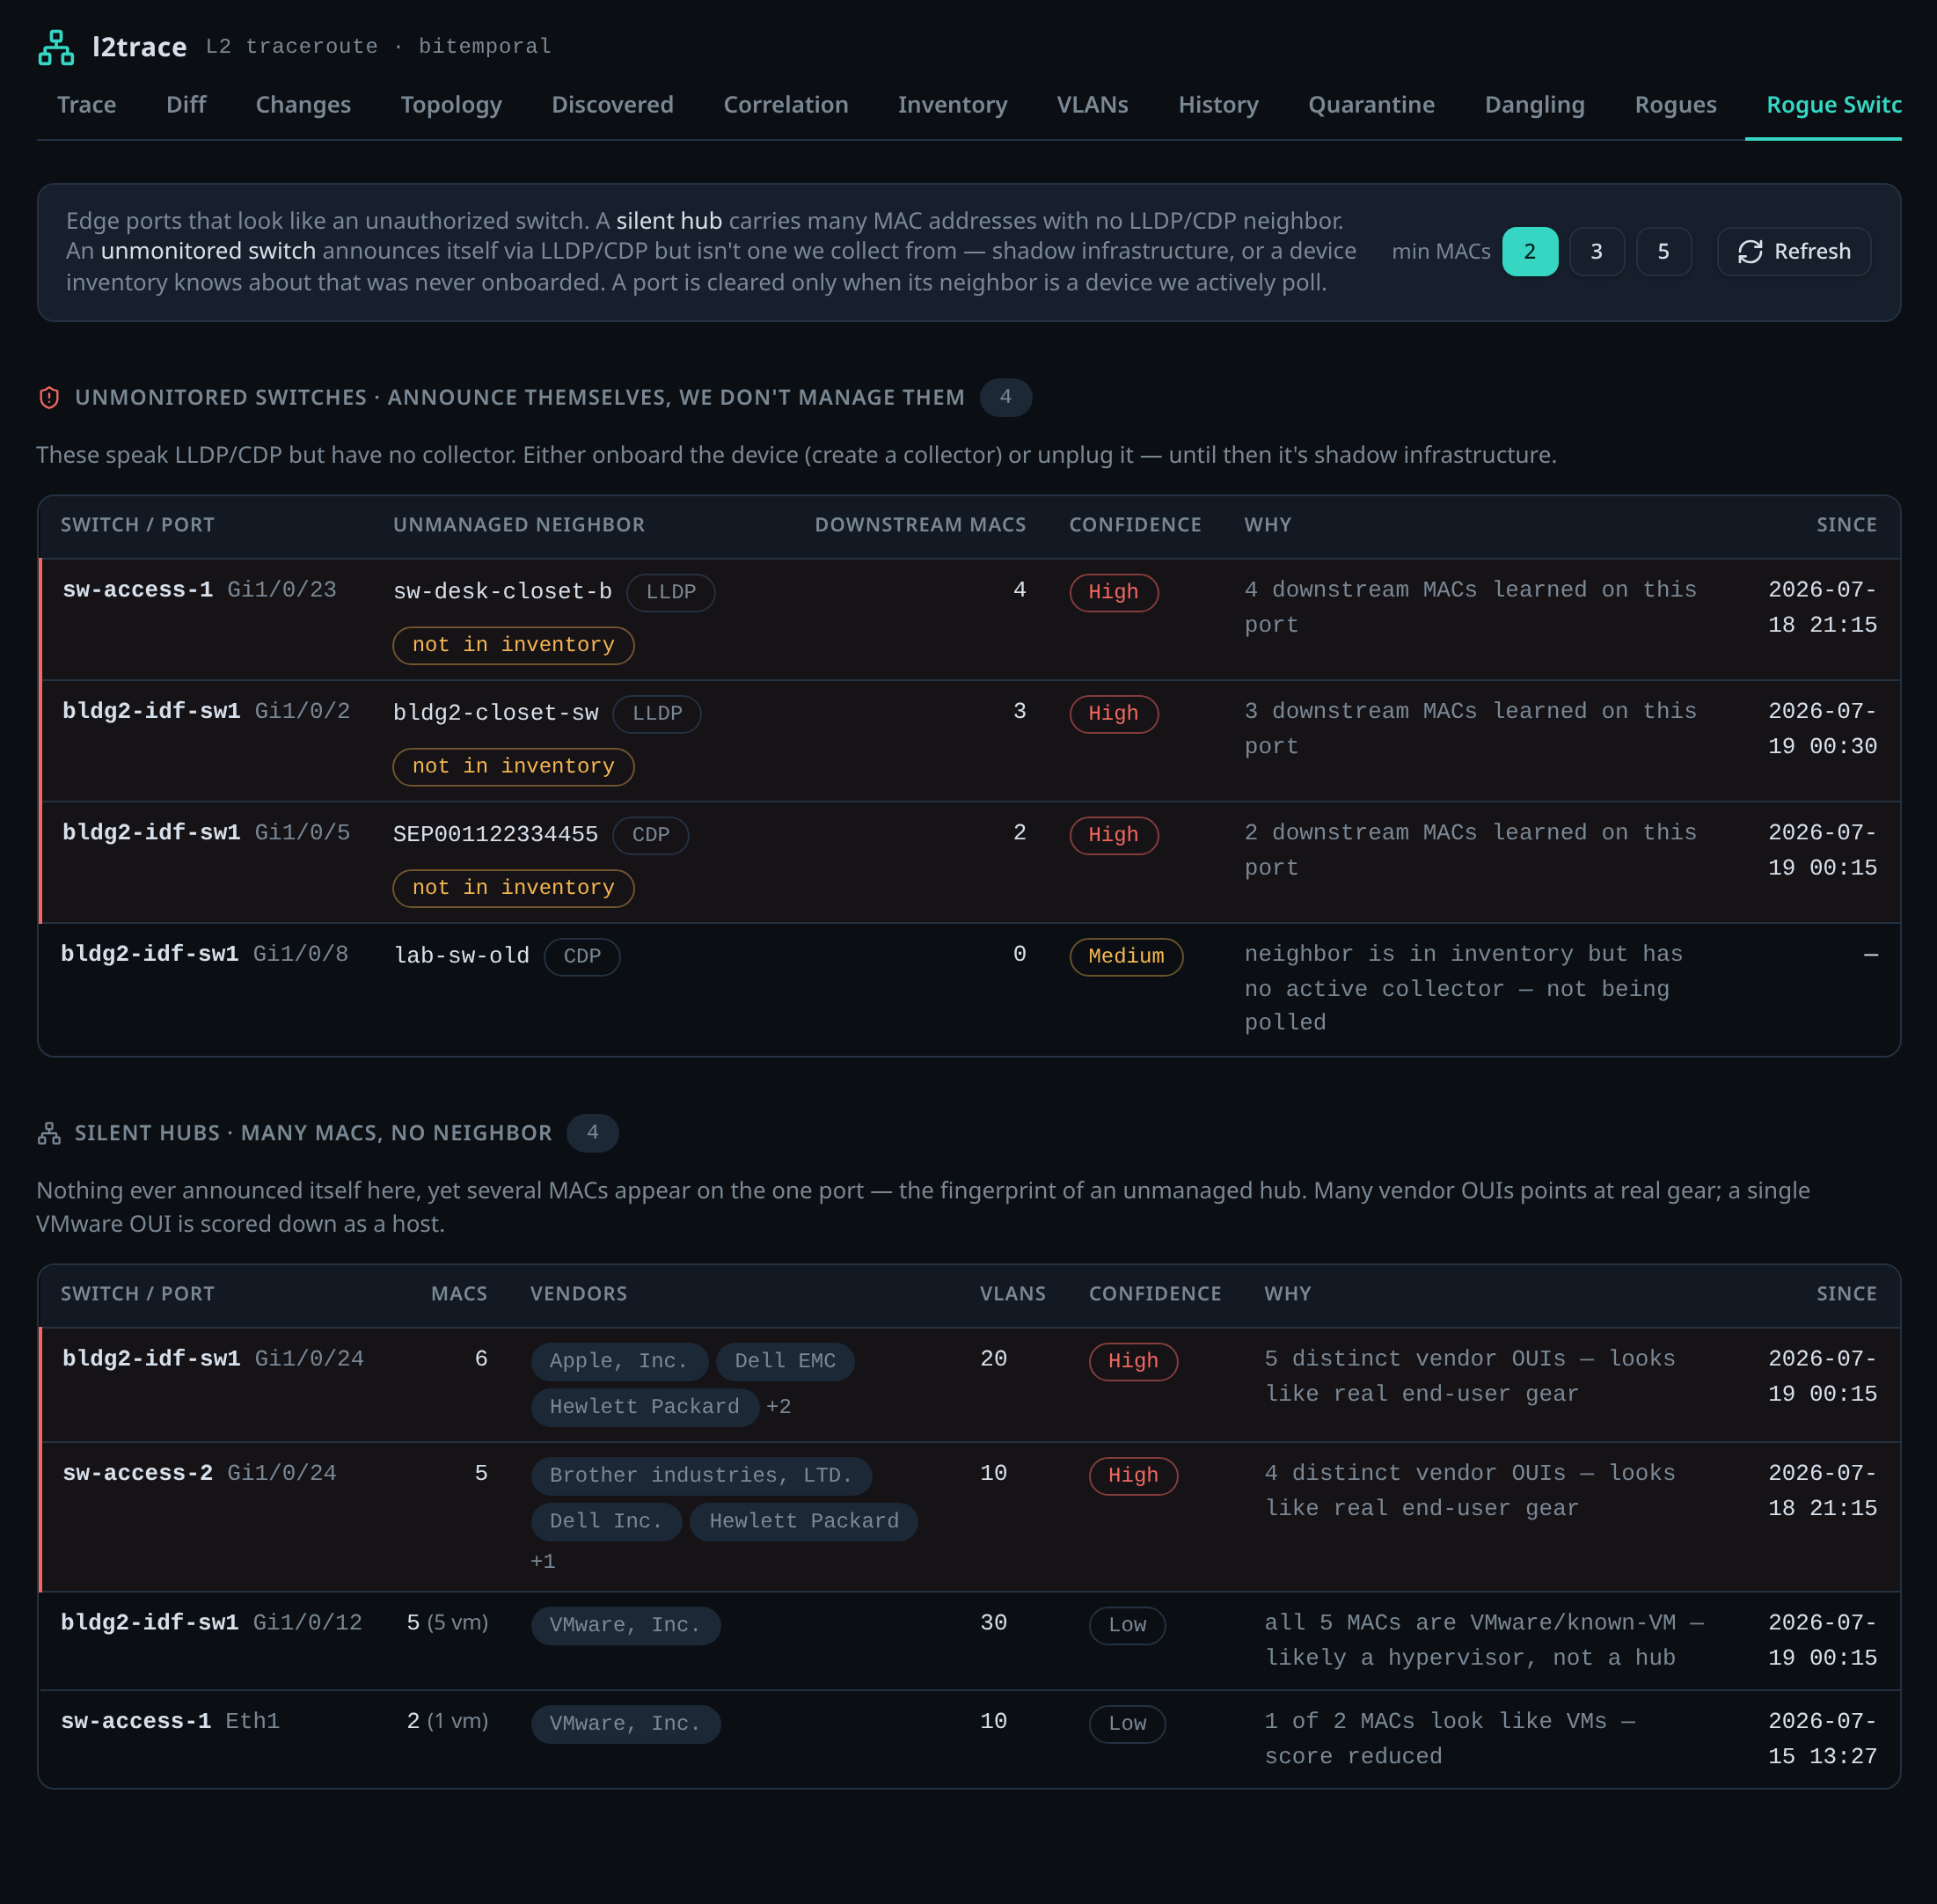Set min MACs to 2
The height and width of the screenshot is (1904, 1937).
click(x=1530, y=252)
